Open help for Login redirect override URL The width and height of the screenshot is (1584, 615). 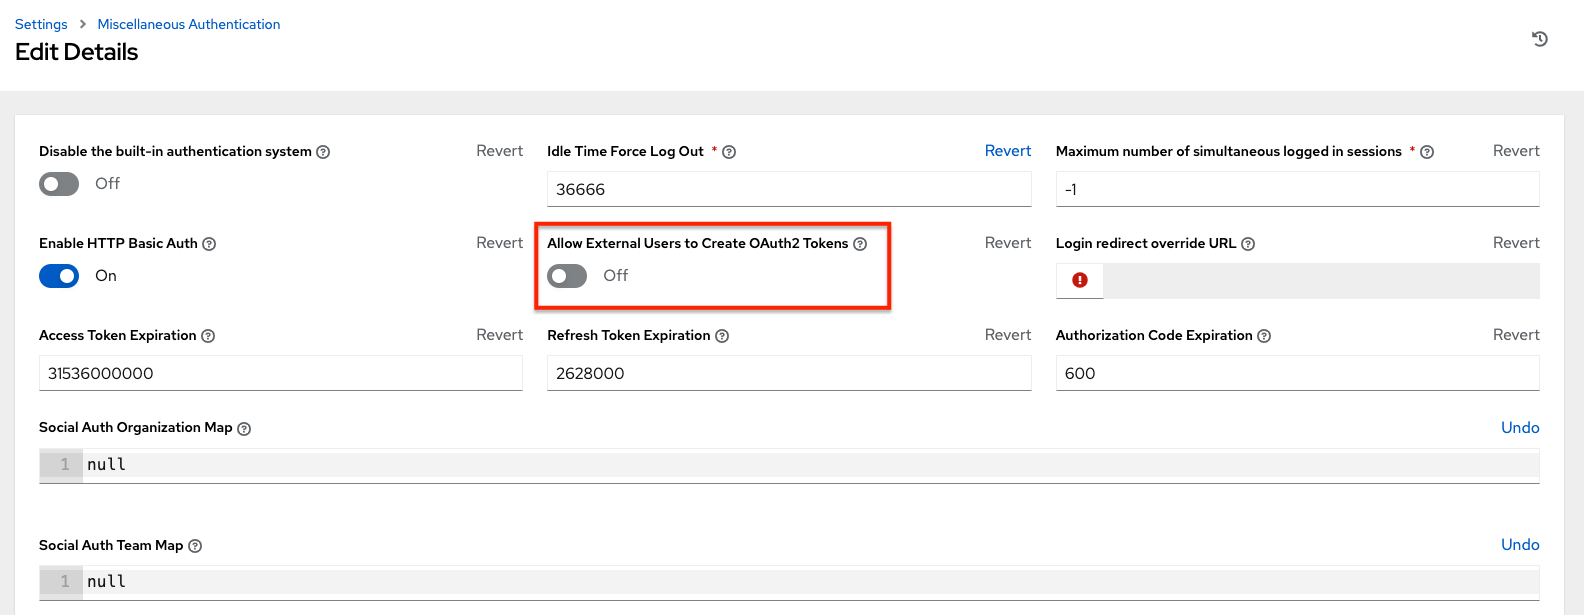click(x=1248, y=244)
